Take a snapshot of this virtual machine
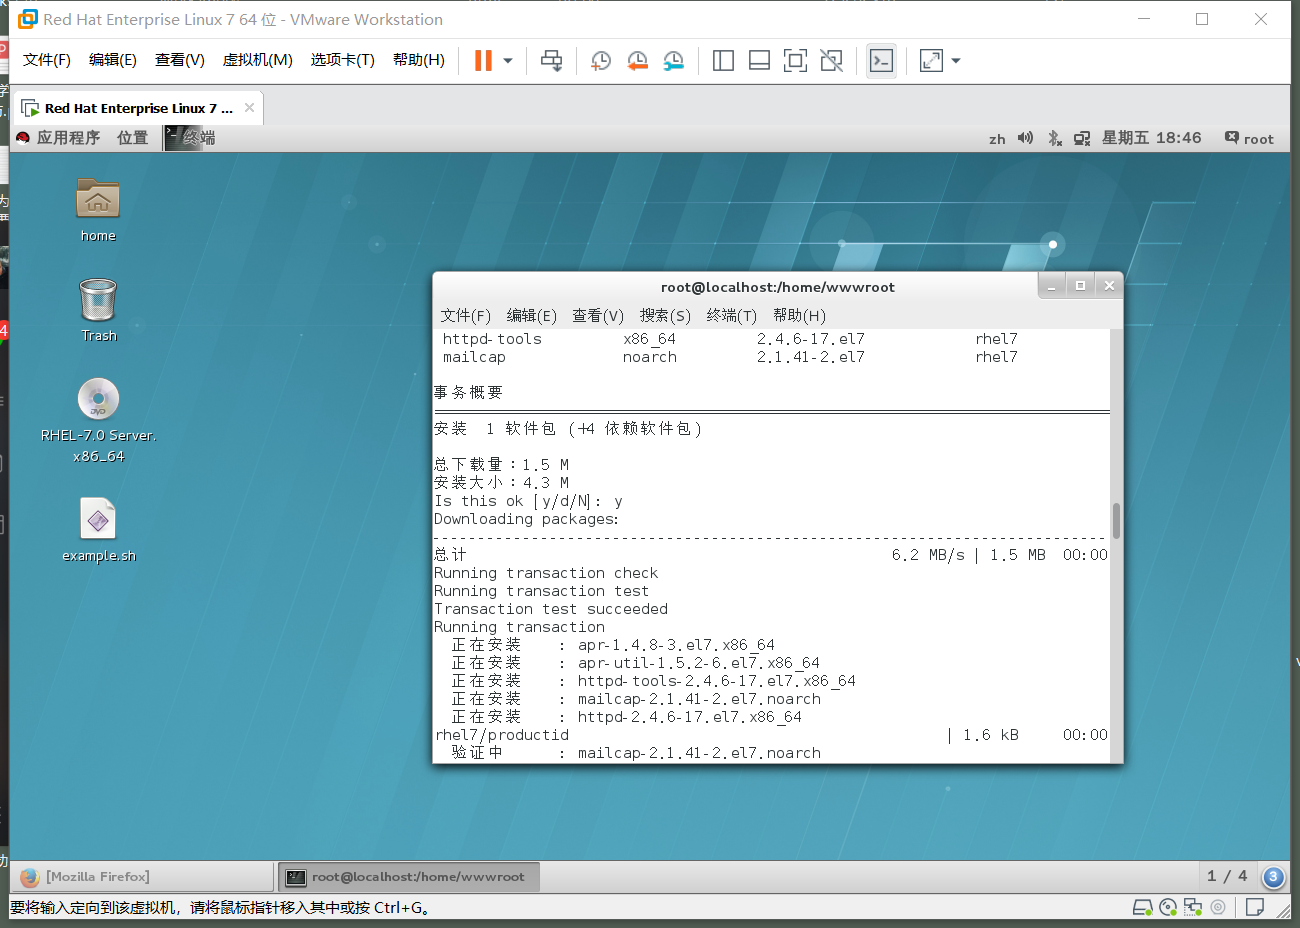The height and width of the screenshot is (928, 1300). (600, 61)
